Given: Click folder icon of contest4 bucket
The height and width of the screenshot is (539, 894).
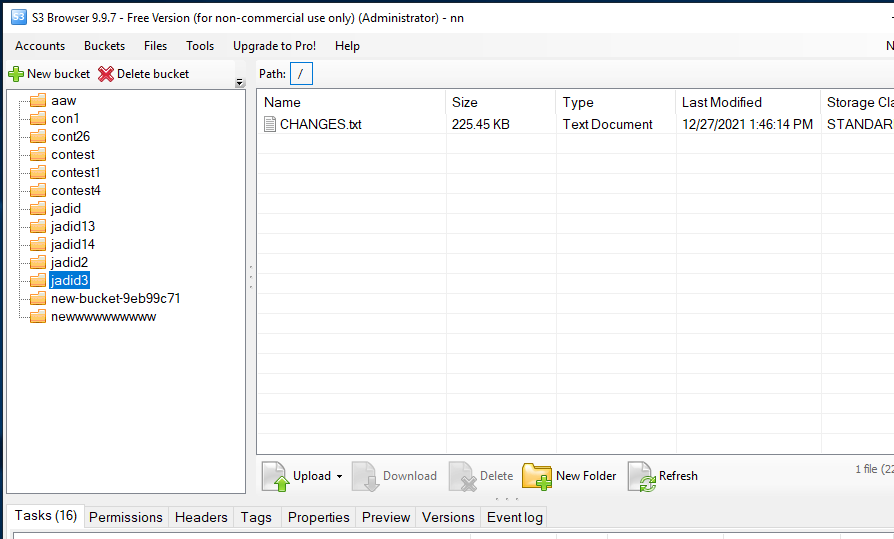Looking at the screenshot, I should [38, 191].
